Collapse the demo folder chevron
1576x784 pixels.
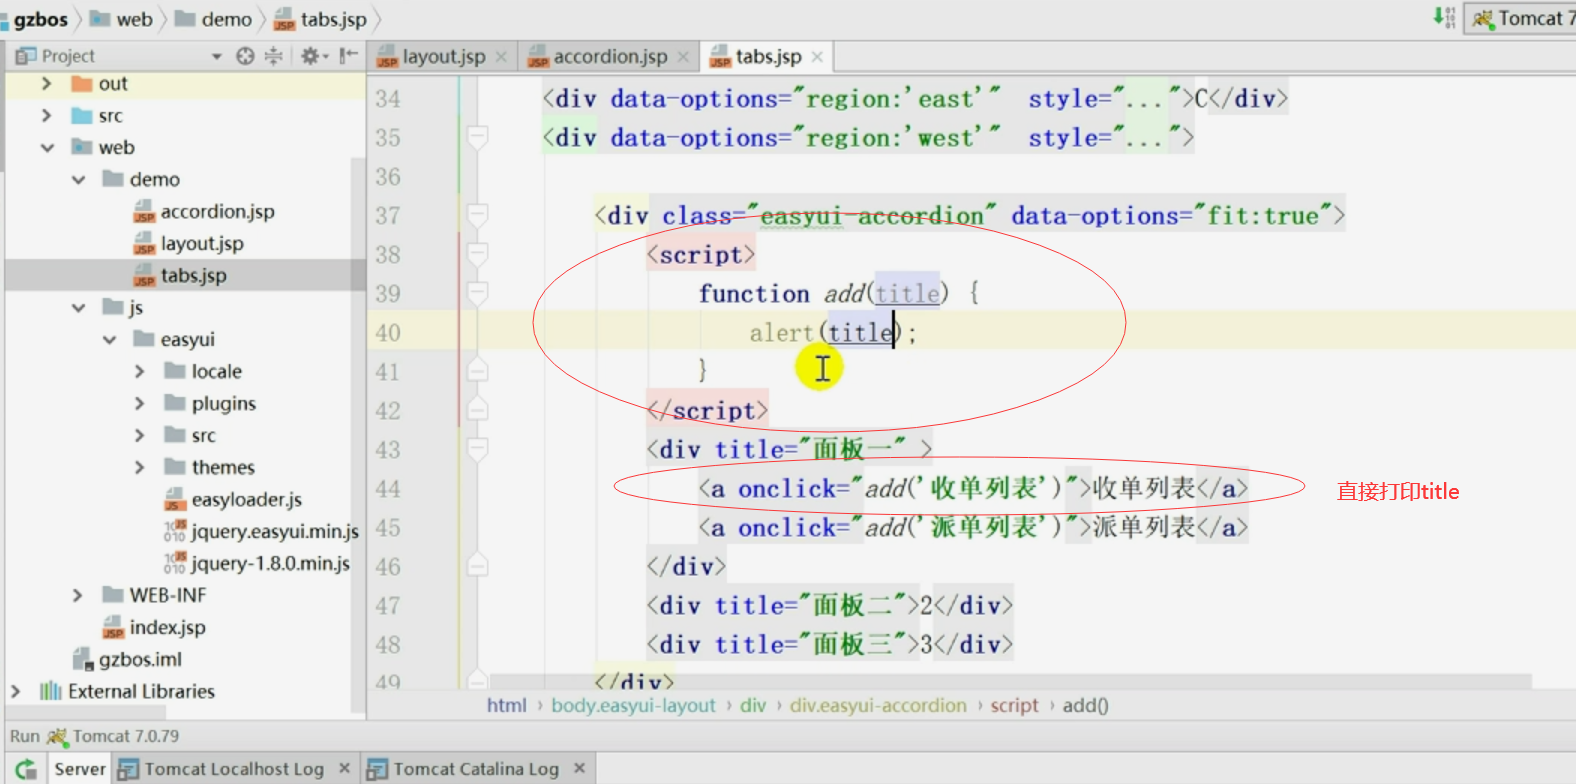click(x=78, y=180)
